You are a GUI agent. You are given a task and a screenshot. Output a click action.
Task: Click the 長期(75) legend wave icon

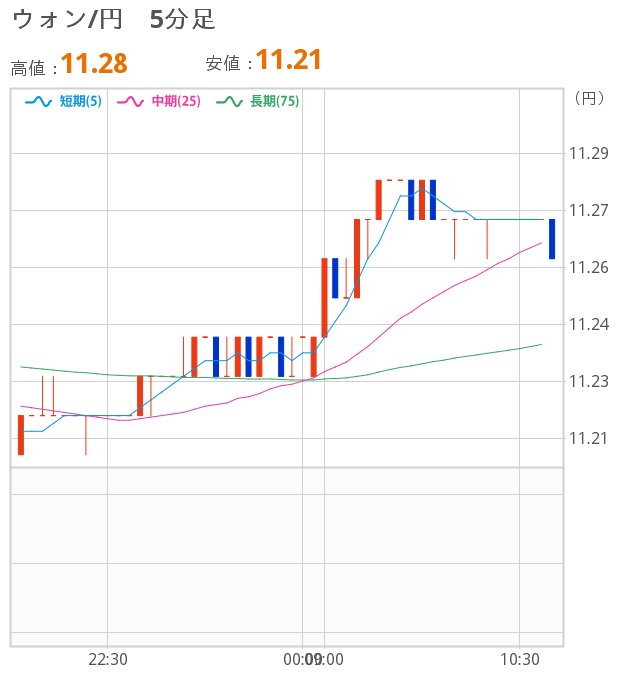[x=229, y=102]
